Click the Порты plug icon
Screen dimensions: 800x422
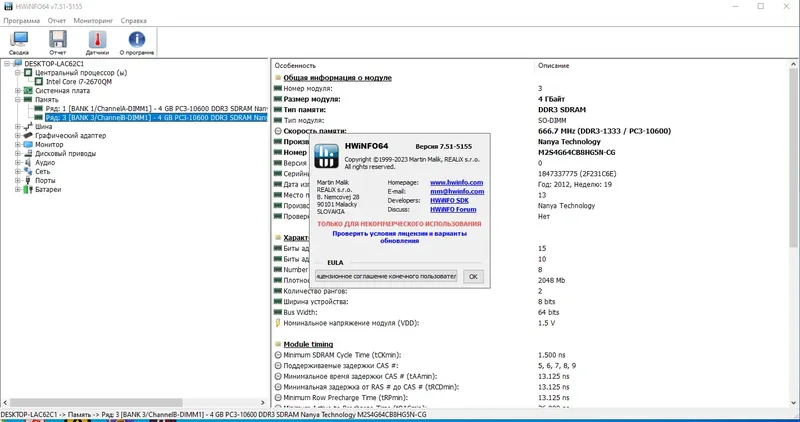[28, 181]
